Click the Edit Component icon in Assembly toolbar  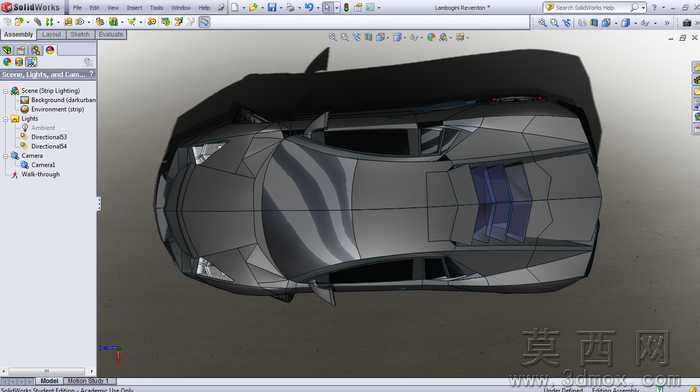click(7, 22)
